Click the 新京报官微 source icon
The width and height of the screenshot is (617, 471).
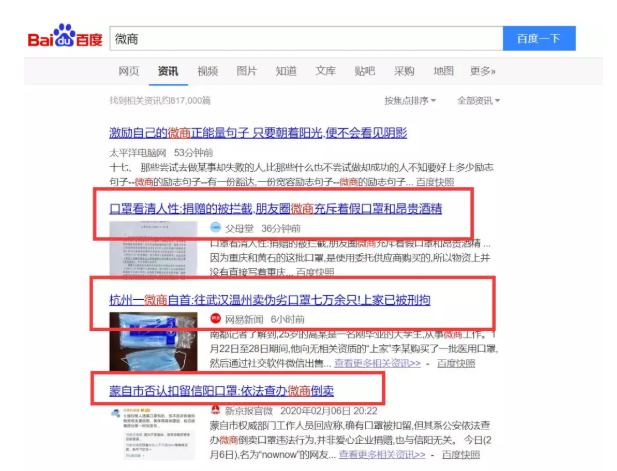coord(215,410)
